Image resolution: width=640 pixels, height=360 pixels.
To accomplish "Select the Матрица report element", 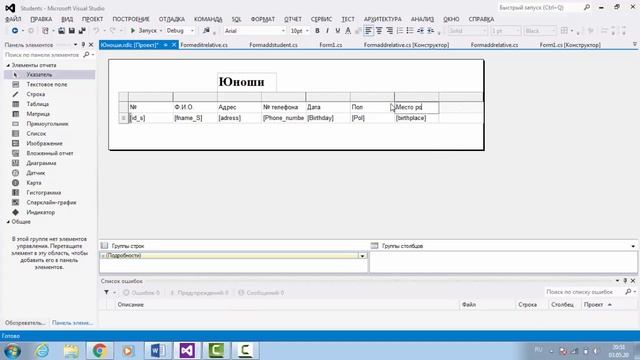I will click(49, 114).
